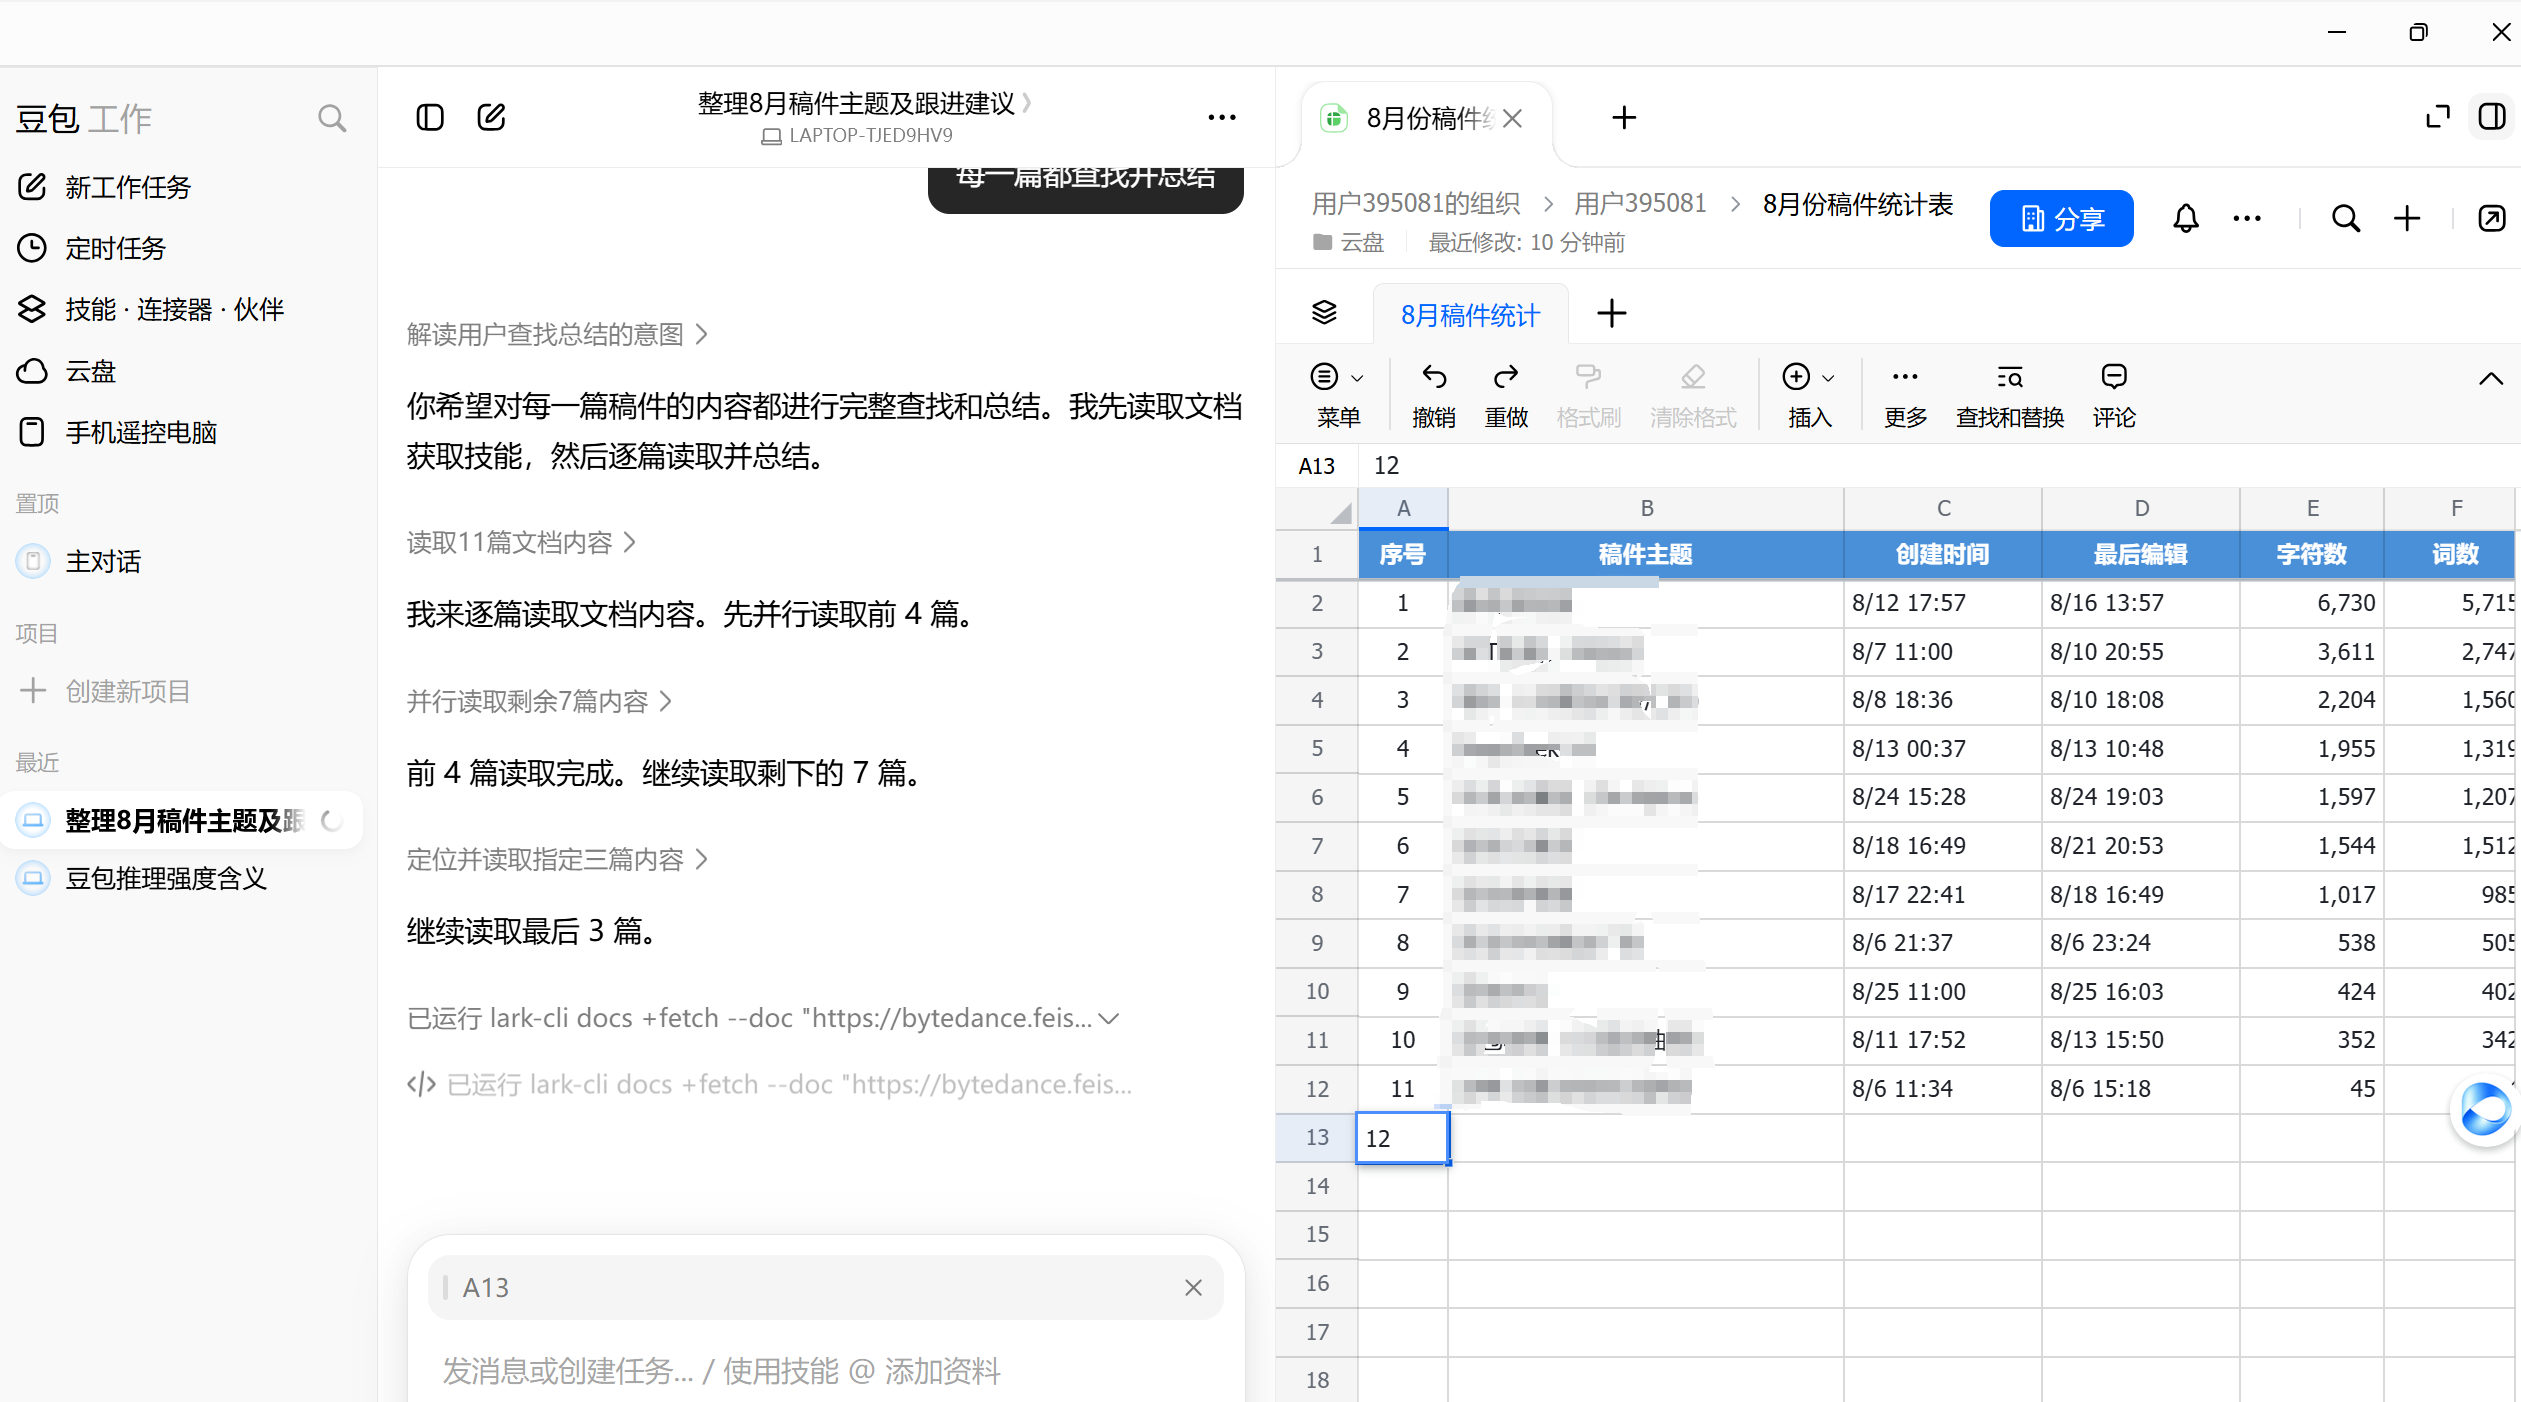Screen dimensions: 2521x1402
Task: Add a new sheet with plus
Action: click(1611, 313)
